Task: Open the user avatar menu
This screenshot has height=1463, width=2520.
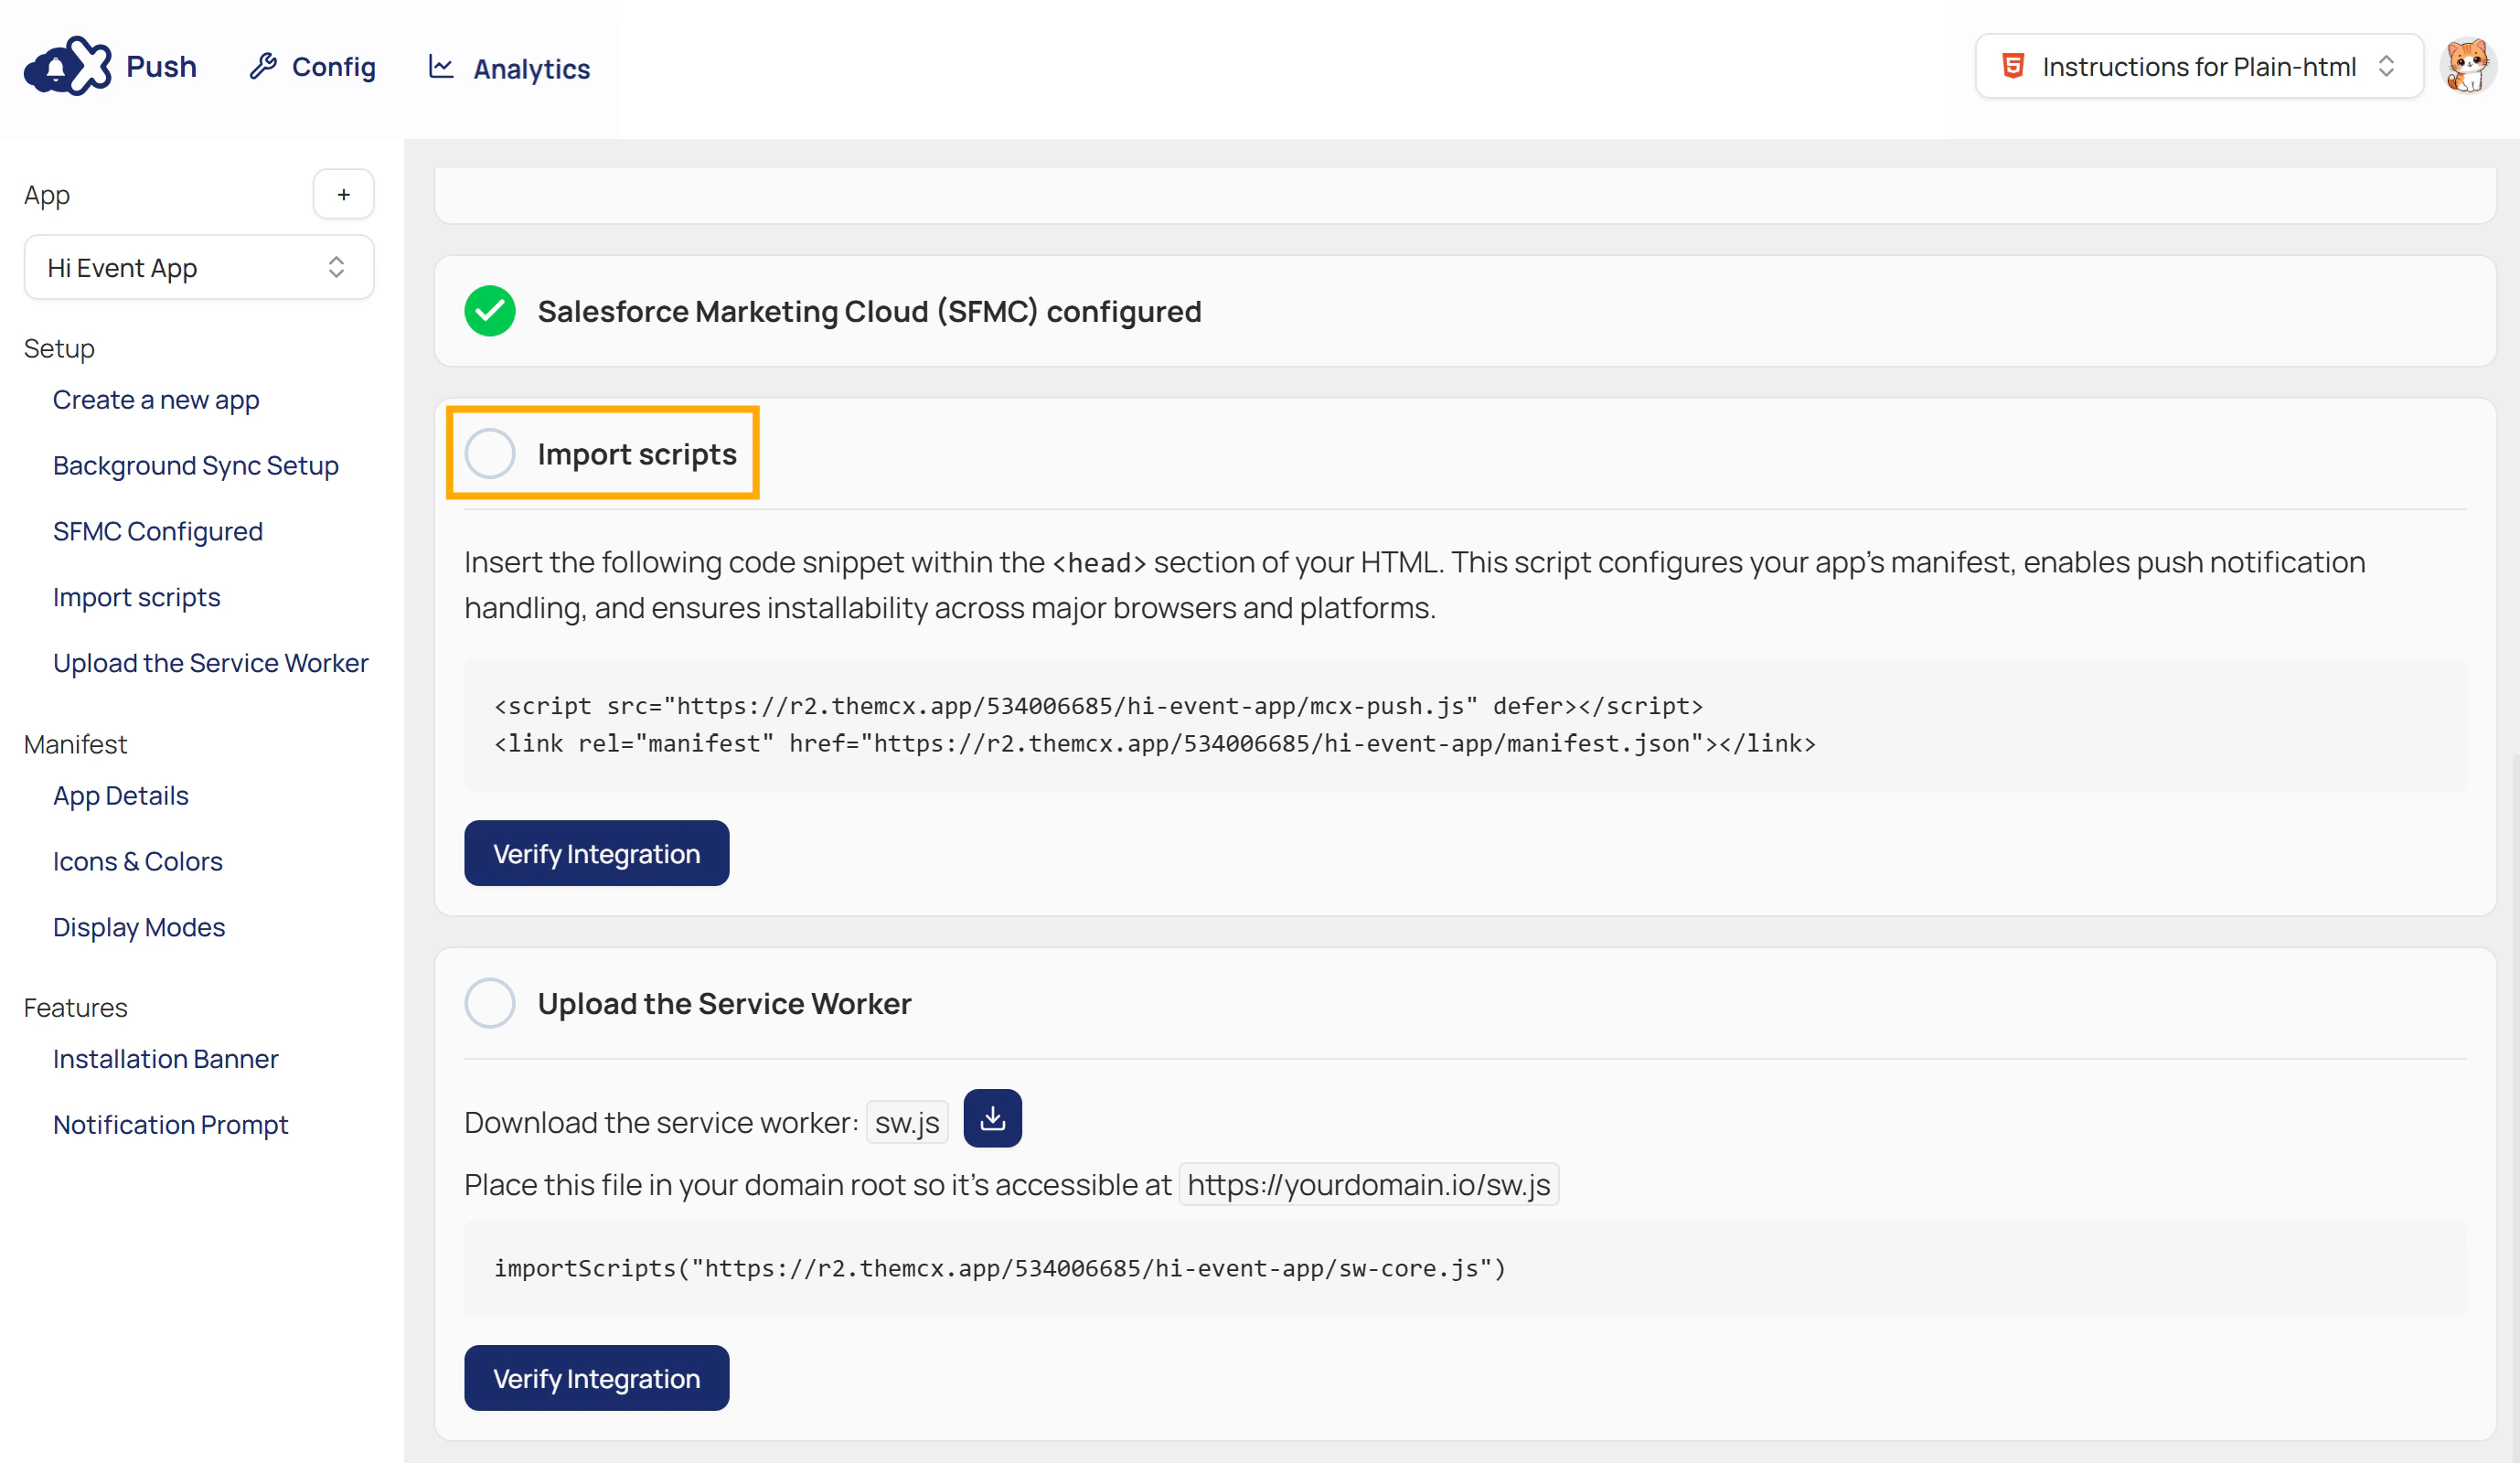Action: [2467, 66]
